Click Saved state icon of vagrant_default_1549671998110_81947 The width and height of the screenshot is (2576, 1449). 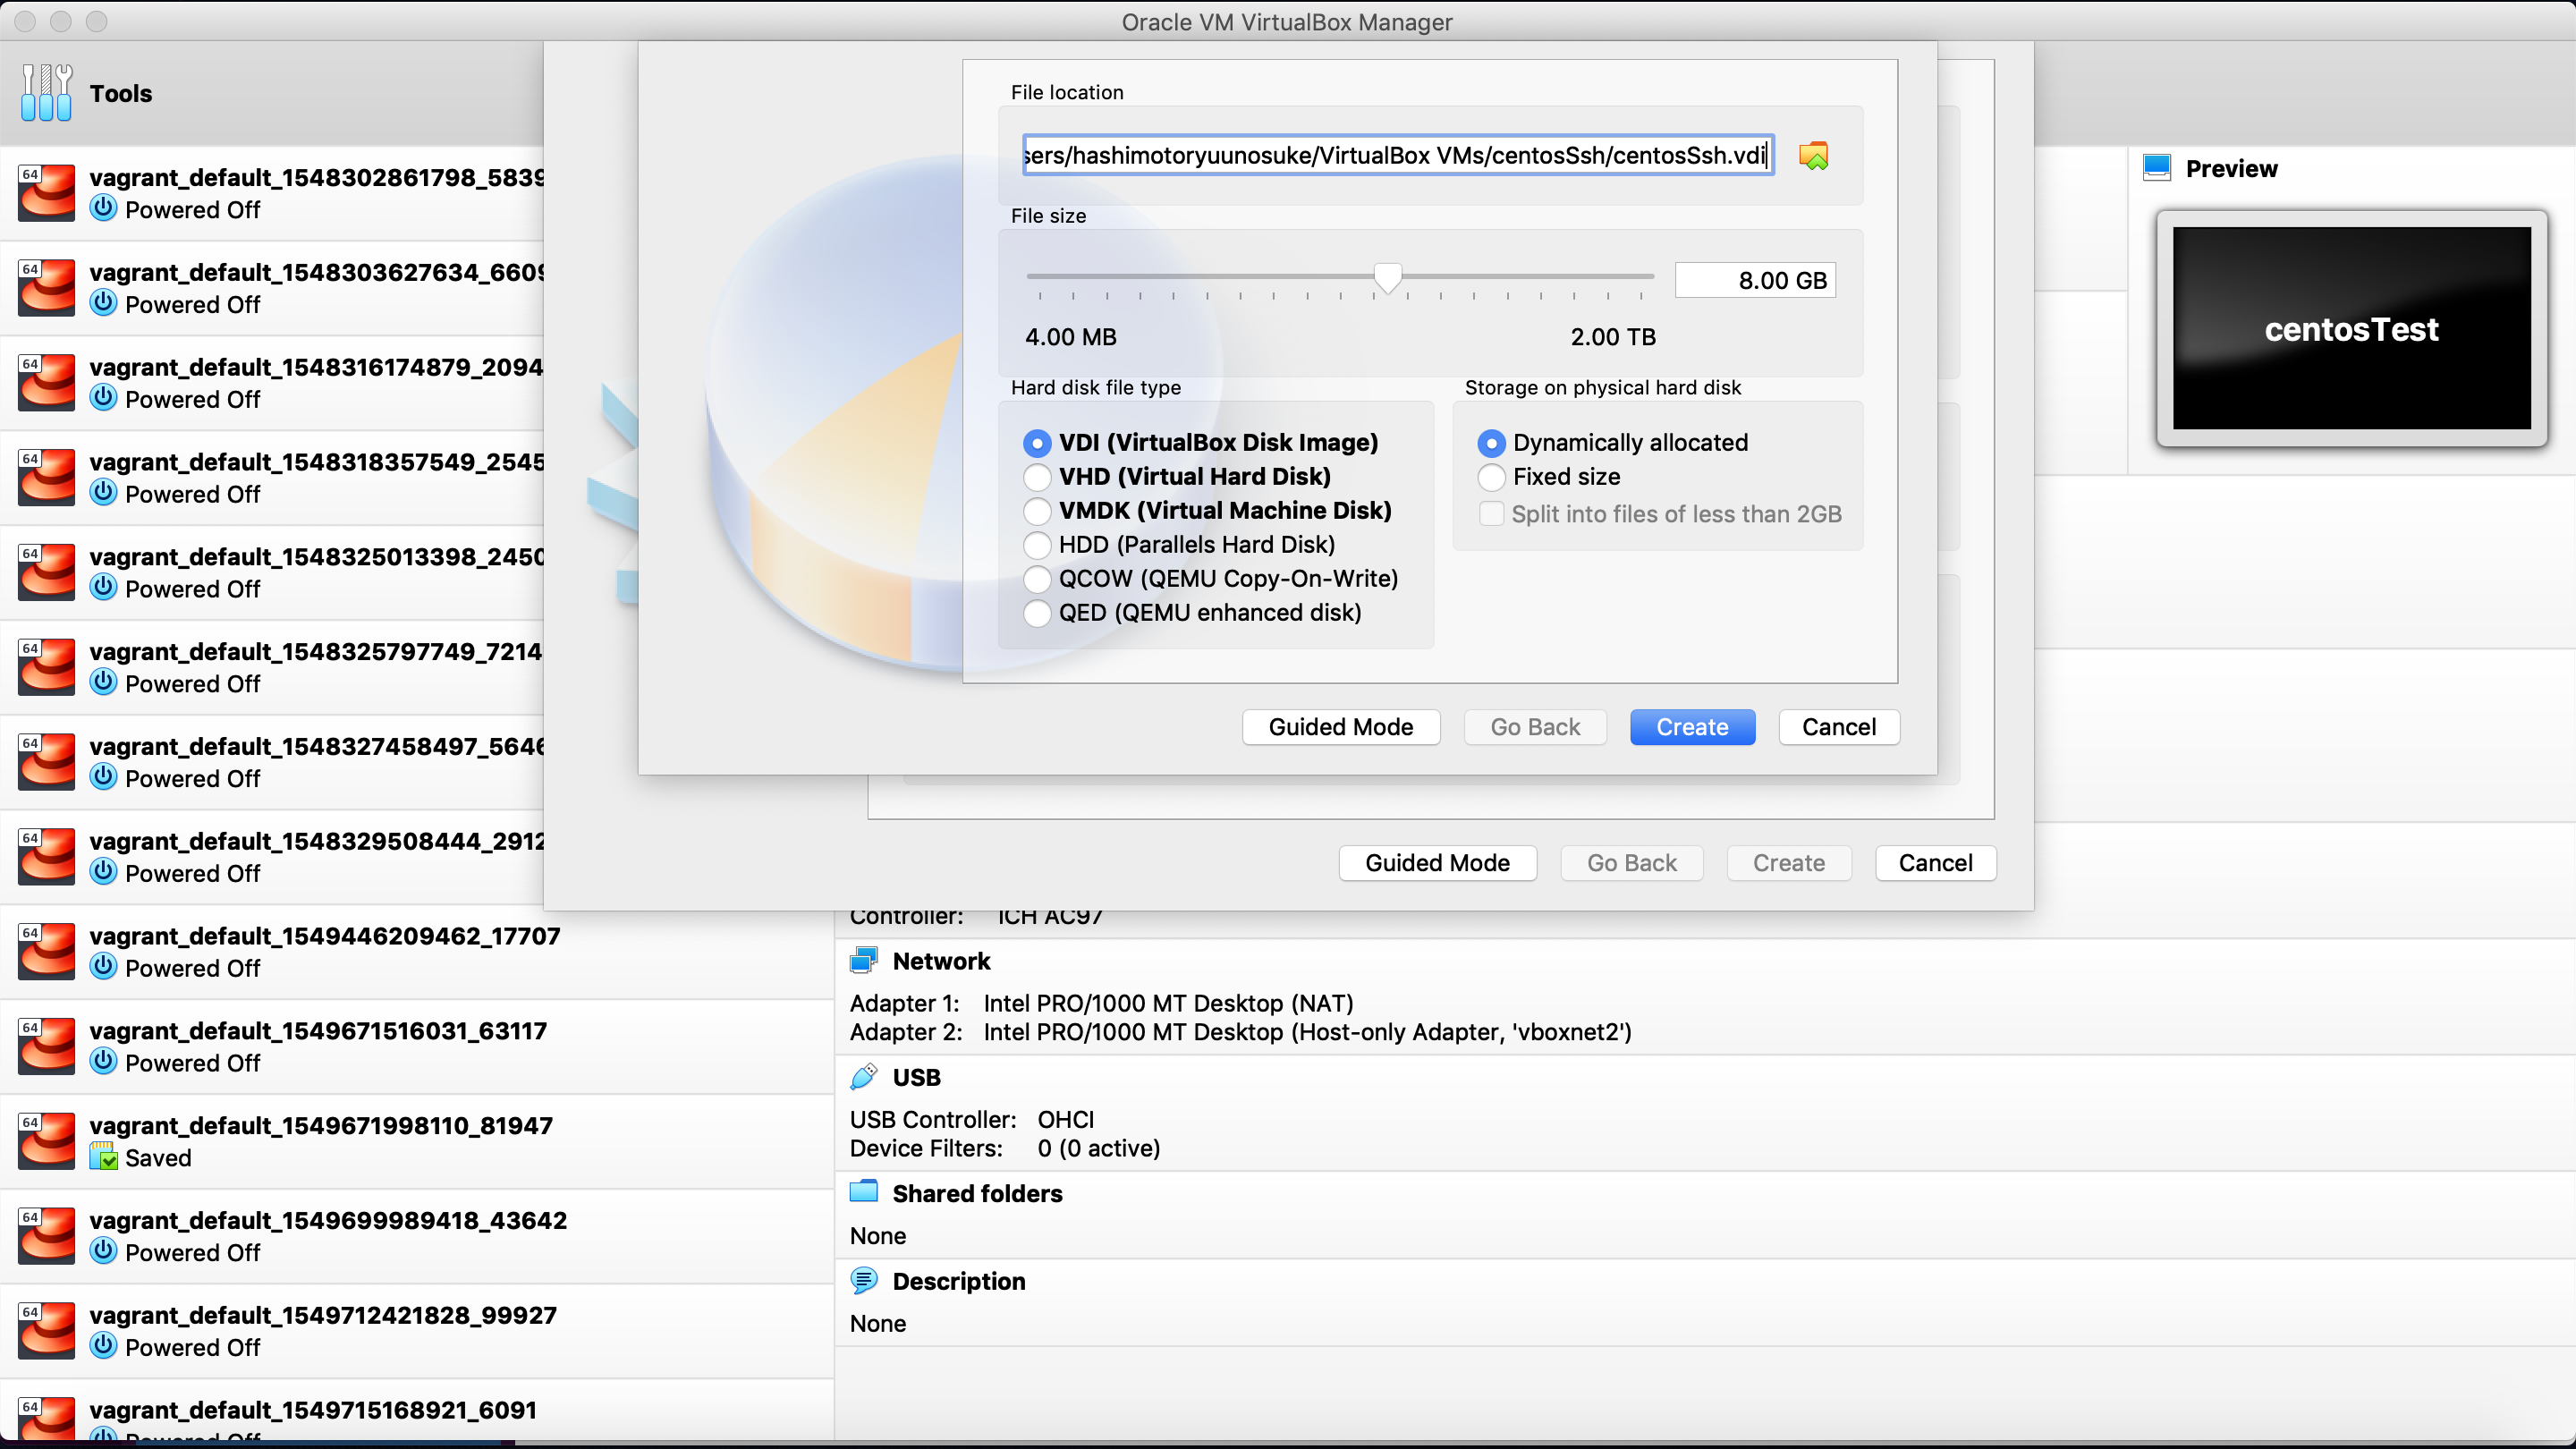point(103,1157)
